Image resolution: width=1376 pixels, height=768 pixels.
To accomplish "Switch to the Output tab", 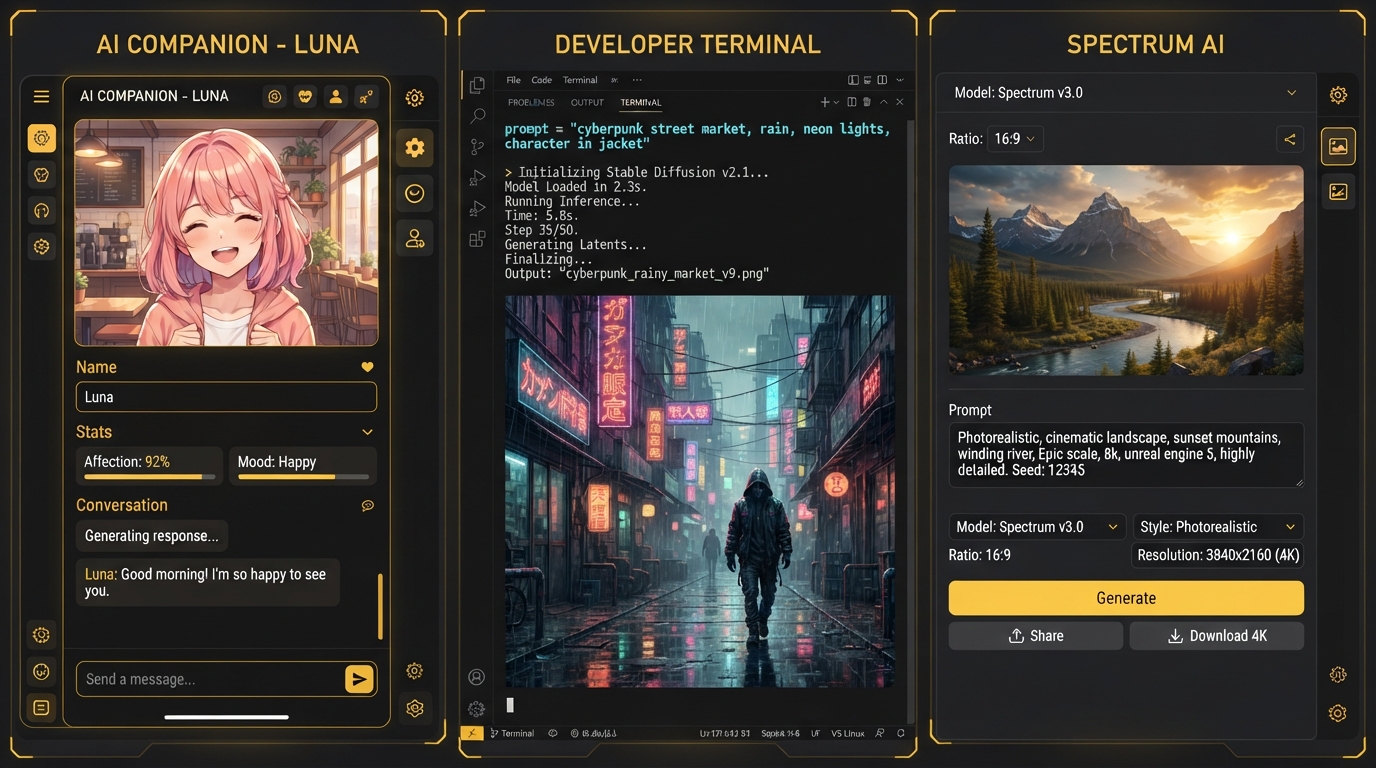I will [x=587, y=102].
